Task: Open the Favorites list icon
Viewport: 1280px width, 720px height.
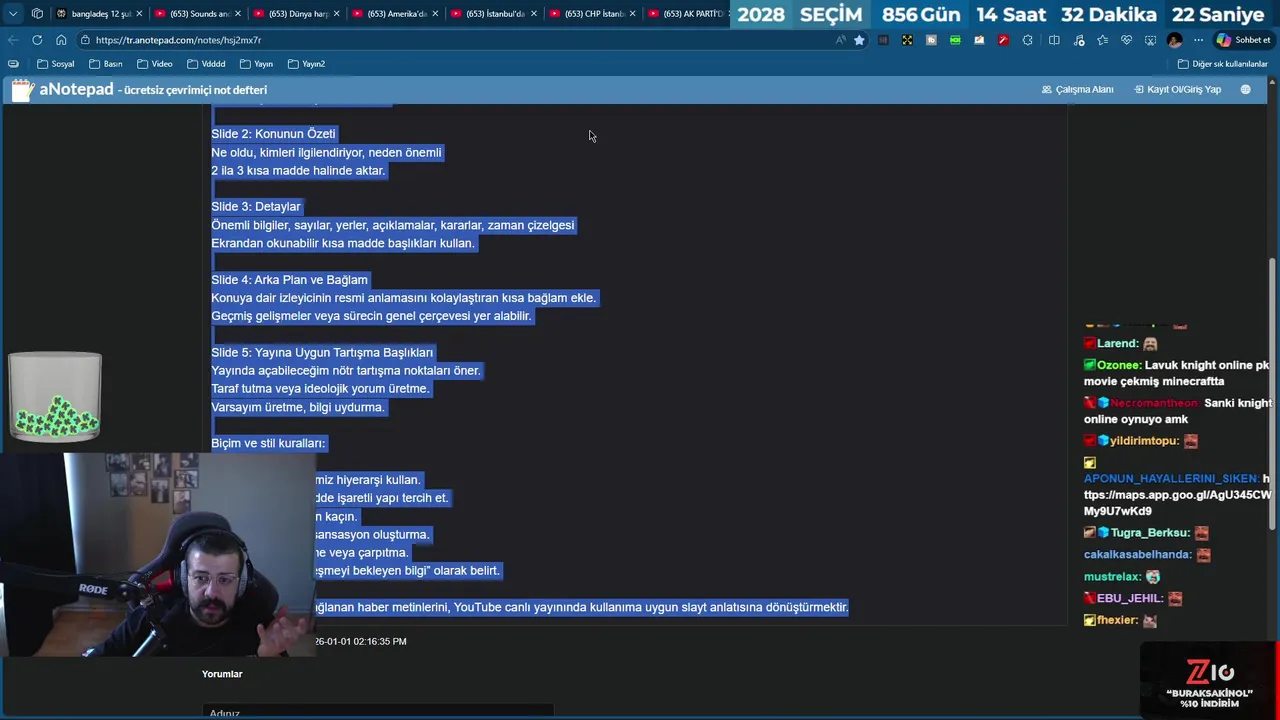Action: click(x=1102, y=40)
